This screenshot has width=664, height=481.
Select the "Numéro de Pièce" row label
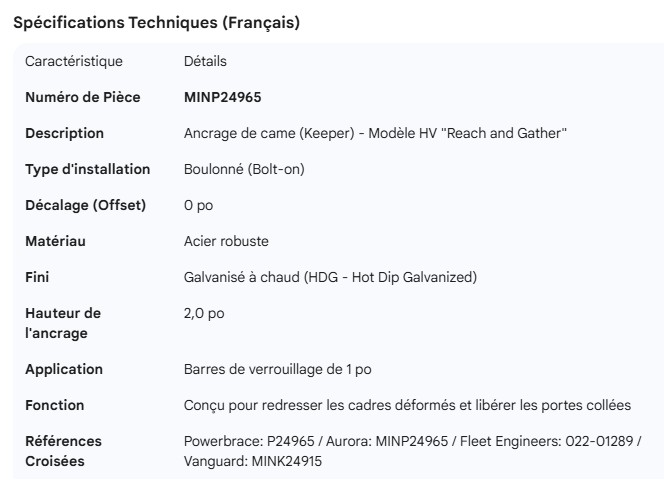pyautogui.click(x=82, y=97)
